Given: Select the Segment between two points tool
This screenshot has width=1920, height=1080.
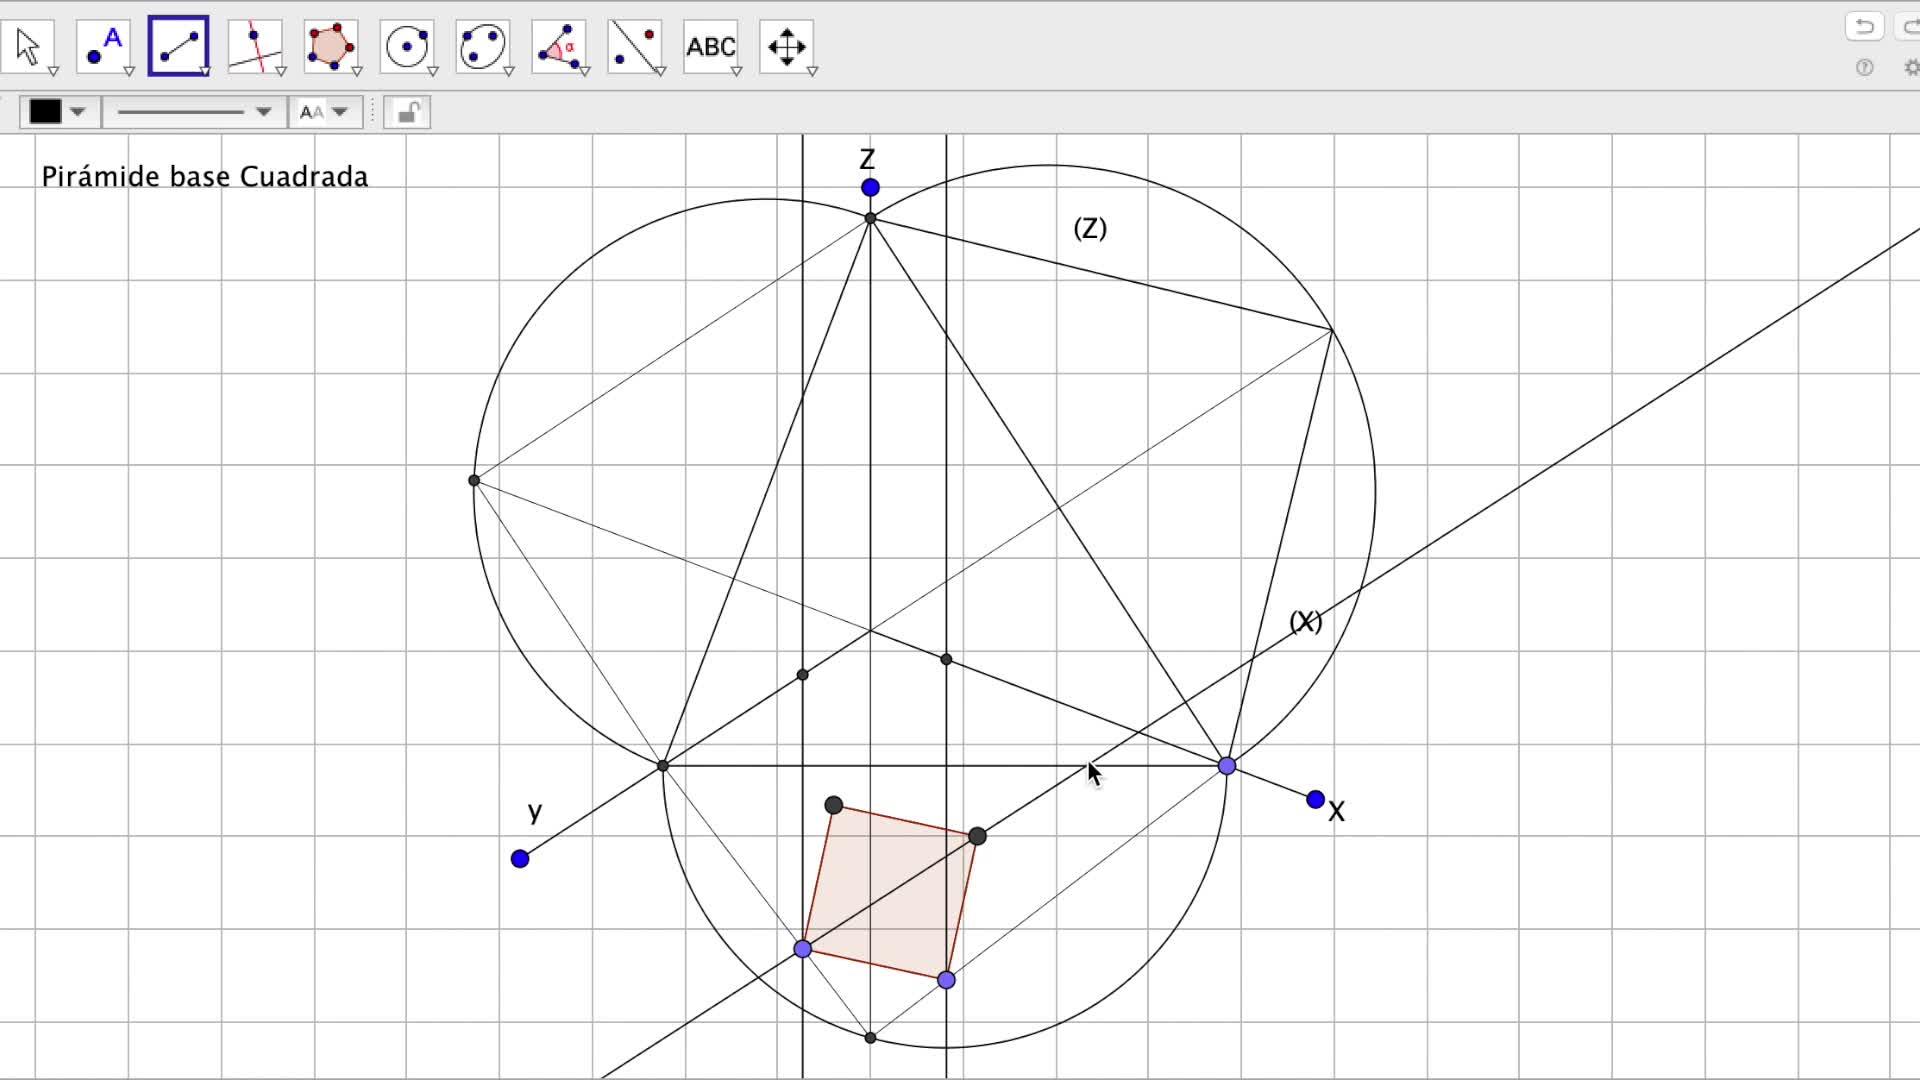Looking at the screenshot, I should [x=178, y=46].
